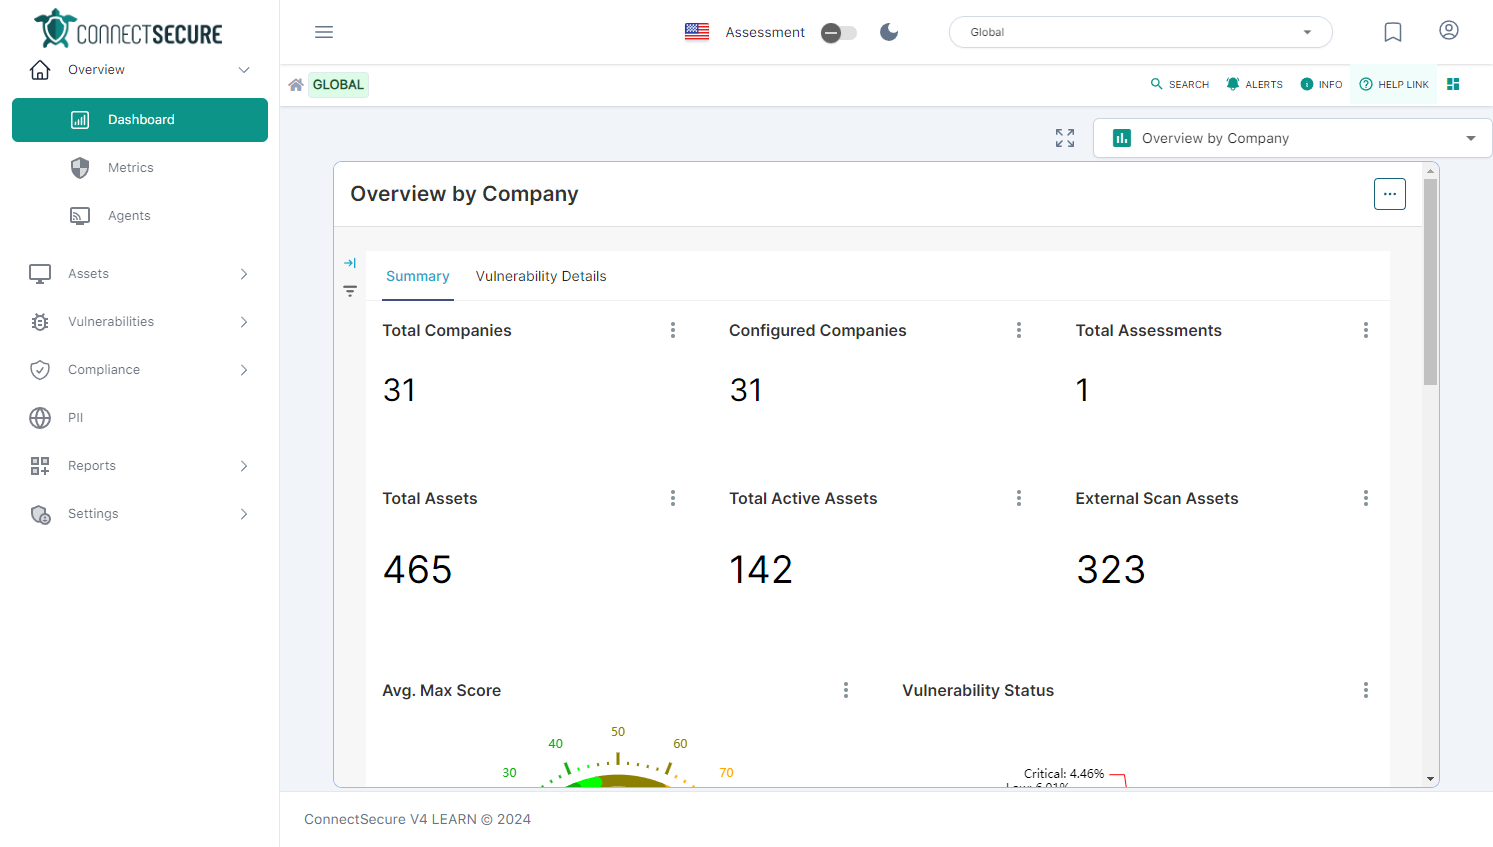Open Total Companies widget options menu
Viewport: 1493px width, 847px height.
(673, 330)
